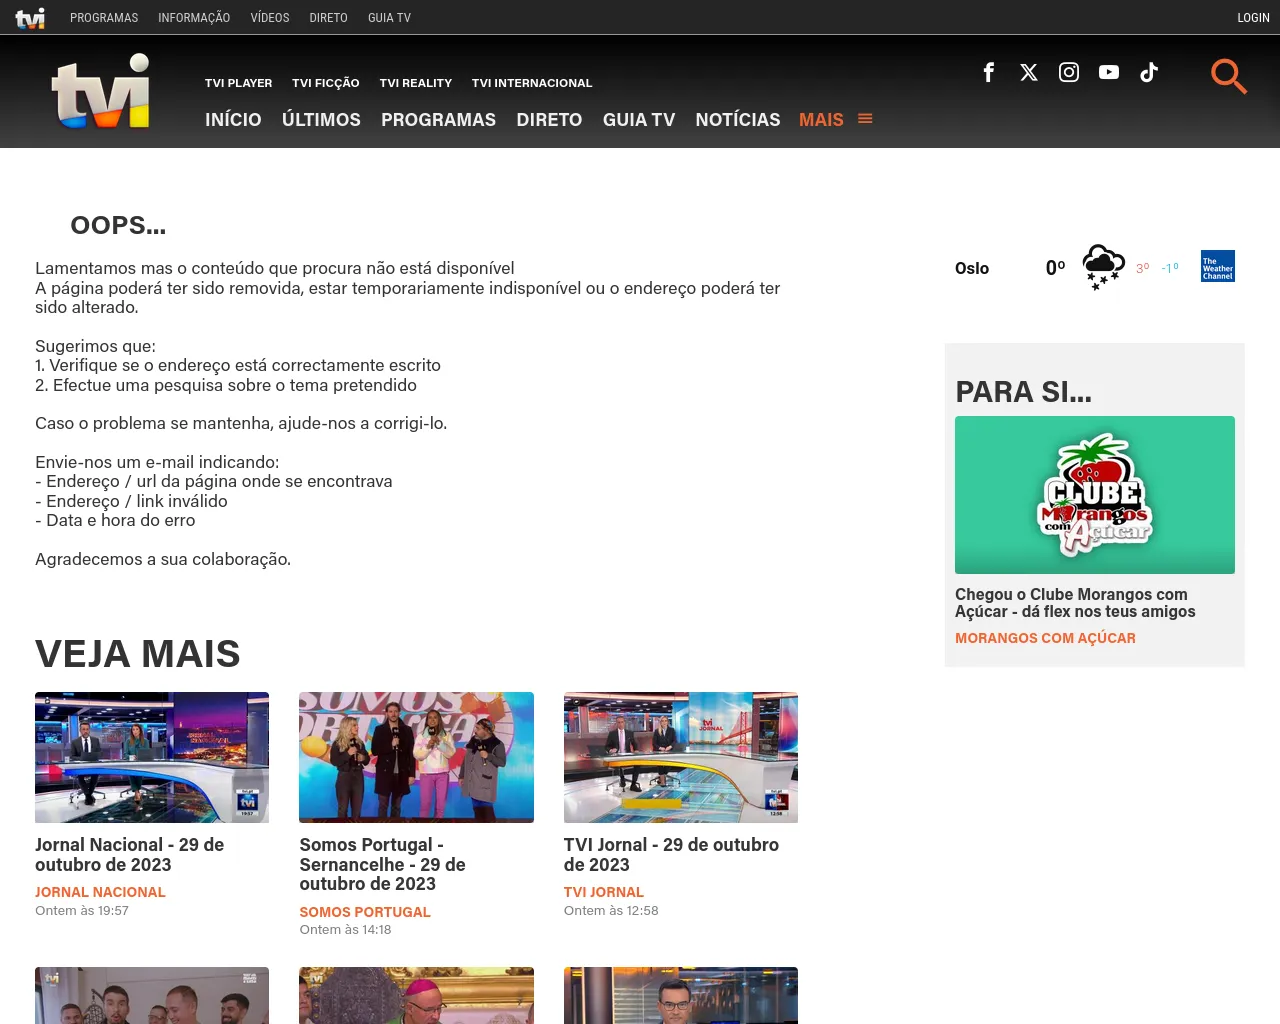1280x1024 pixels.
Task: Click the snow cloud weather icon
Action: (1104, 267)
